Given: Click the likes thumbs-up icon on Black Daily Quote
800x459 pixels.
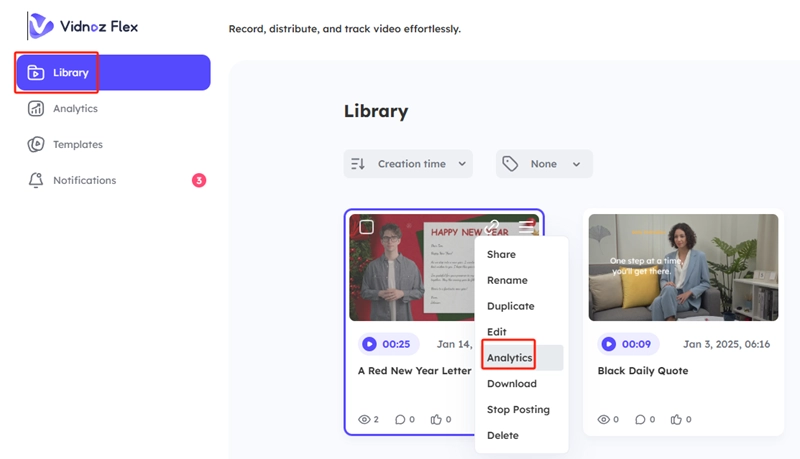Looking at the screenshot, I should pyautogui.click(x=676, y=420).
